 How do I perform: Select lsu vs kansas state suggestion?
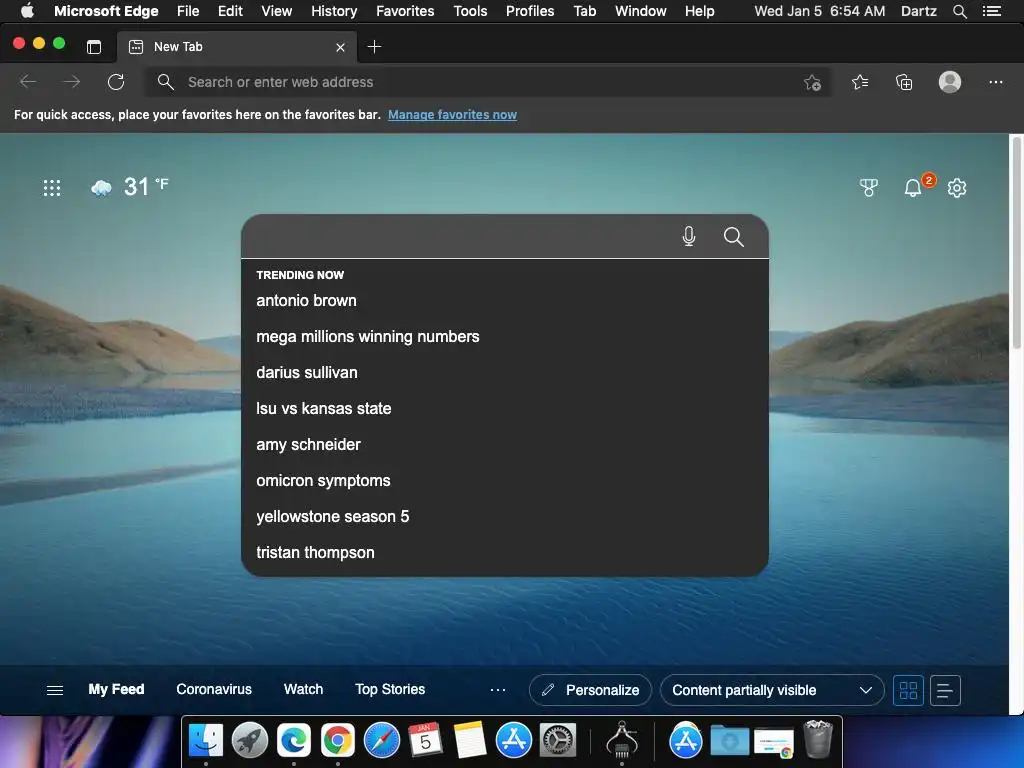(504, 408)
